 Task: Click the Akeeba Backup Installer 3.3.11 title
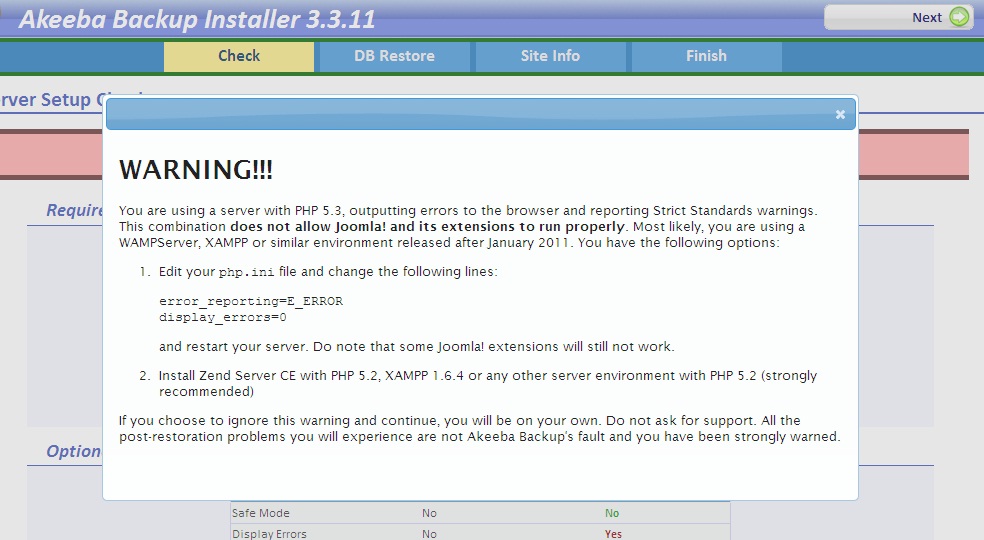pos(197,19)
